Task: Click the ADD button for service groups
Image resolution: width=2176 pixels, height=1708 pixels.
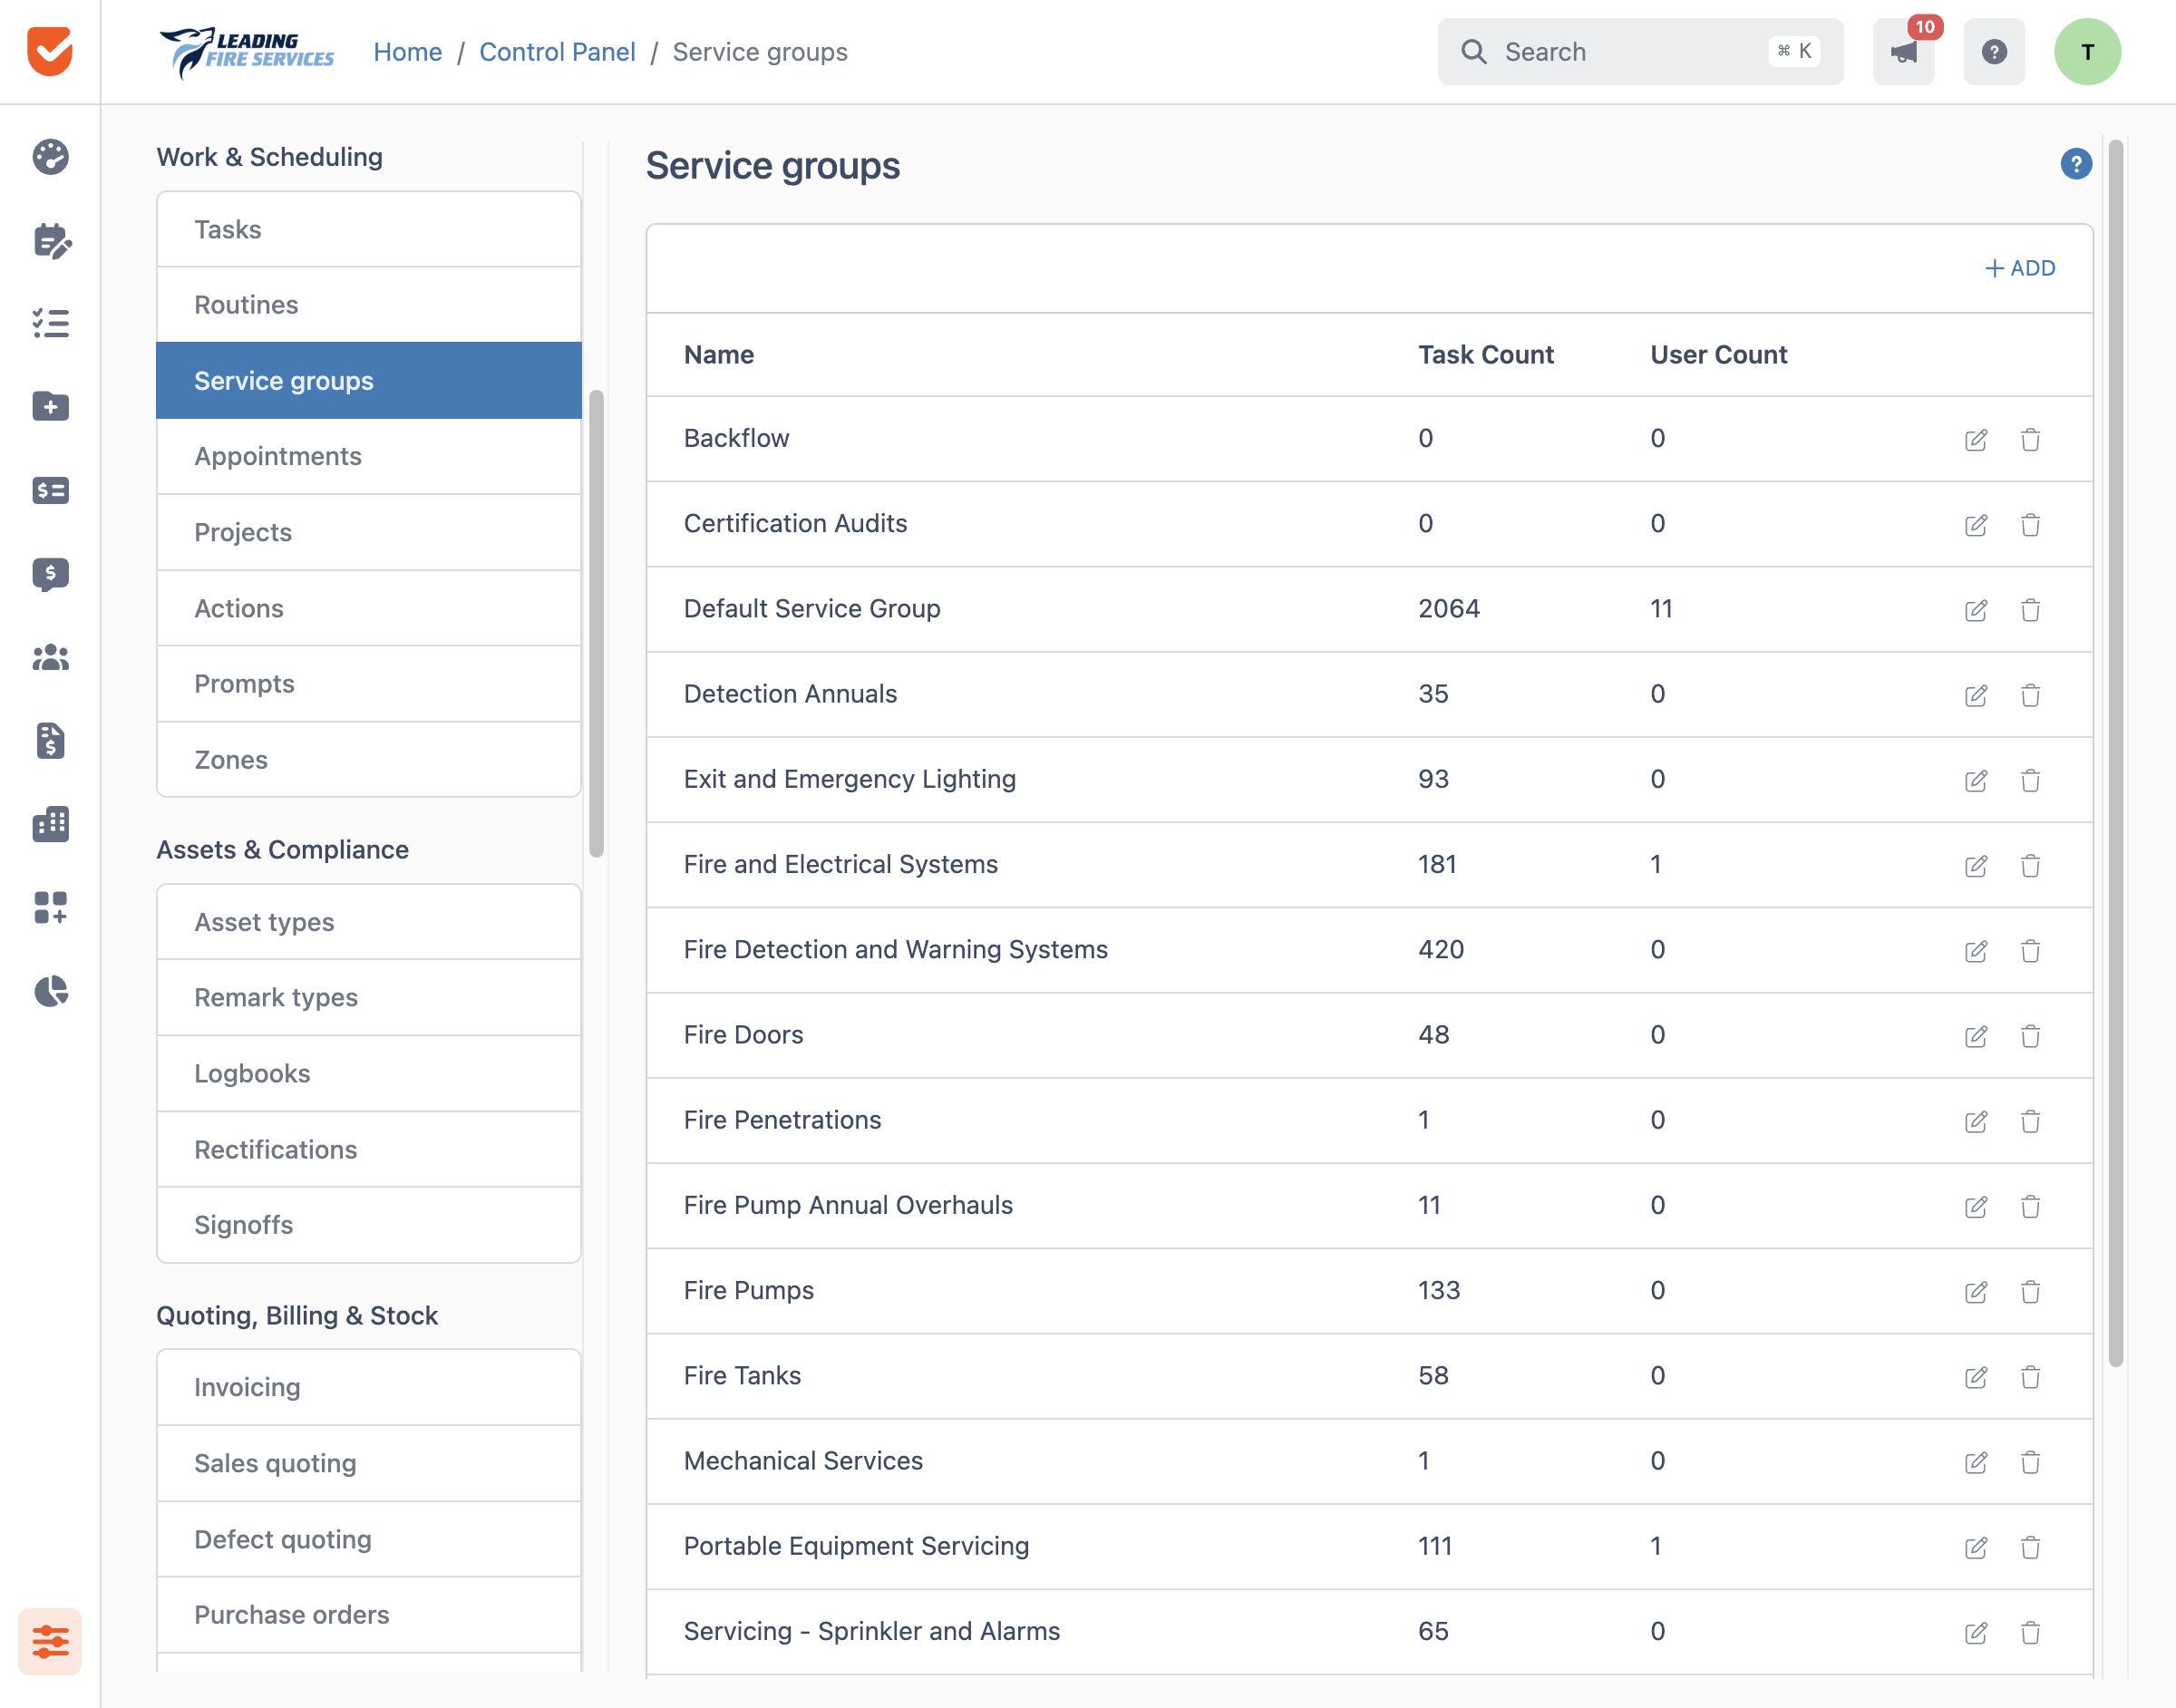Action: click(x=2019, y=268)
